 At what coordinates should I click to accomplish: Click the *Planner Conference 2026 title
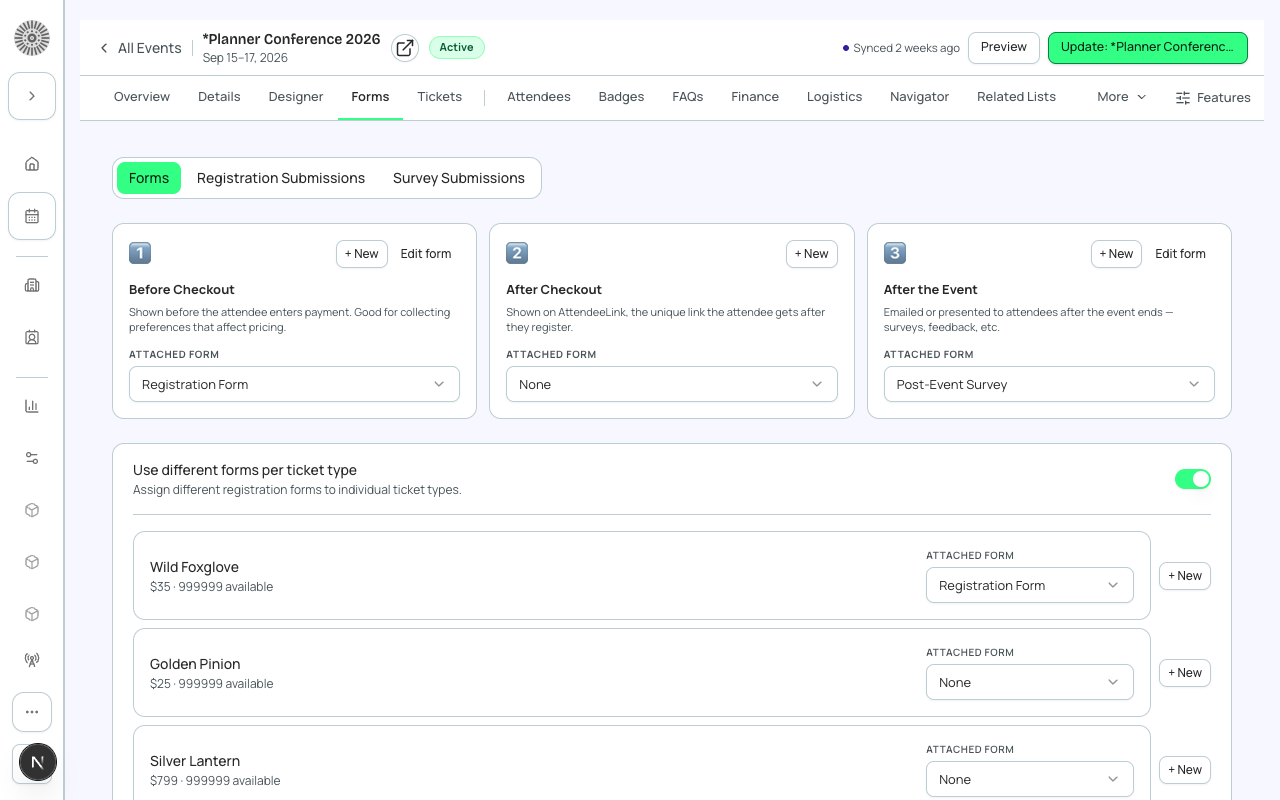(291, 39)
